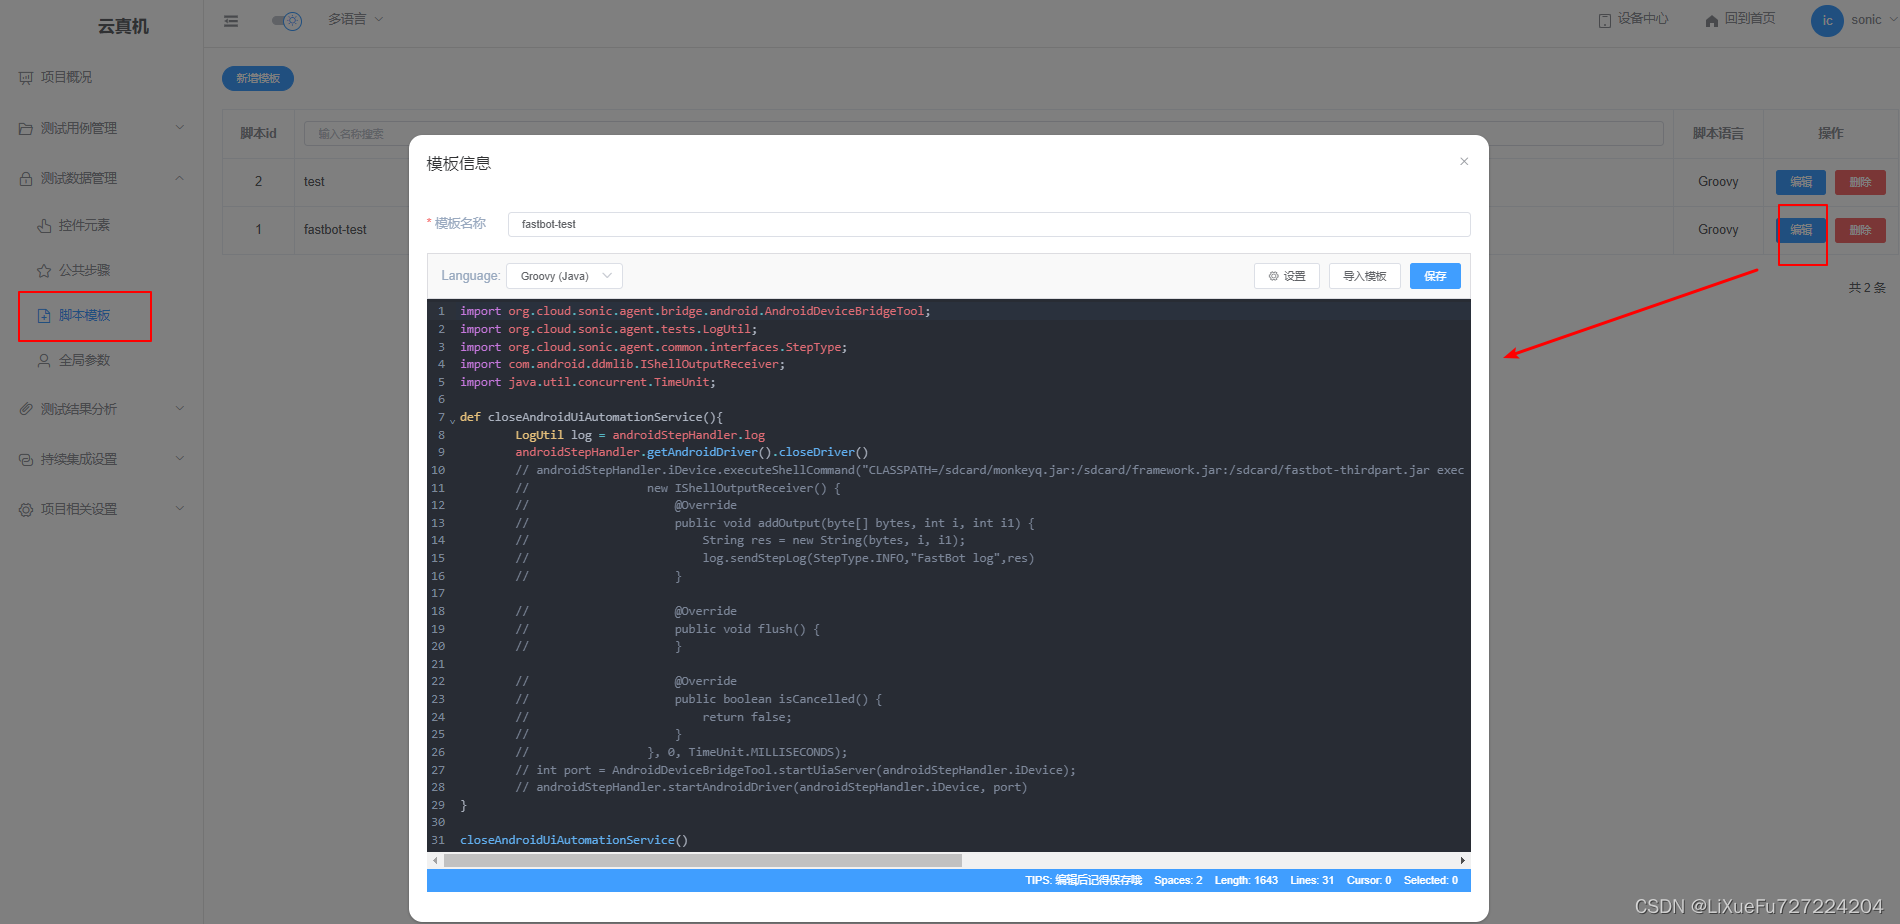
Task: Click the Cursor: 0 status entry
Action: tap(1369, 880)
